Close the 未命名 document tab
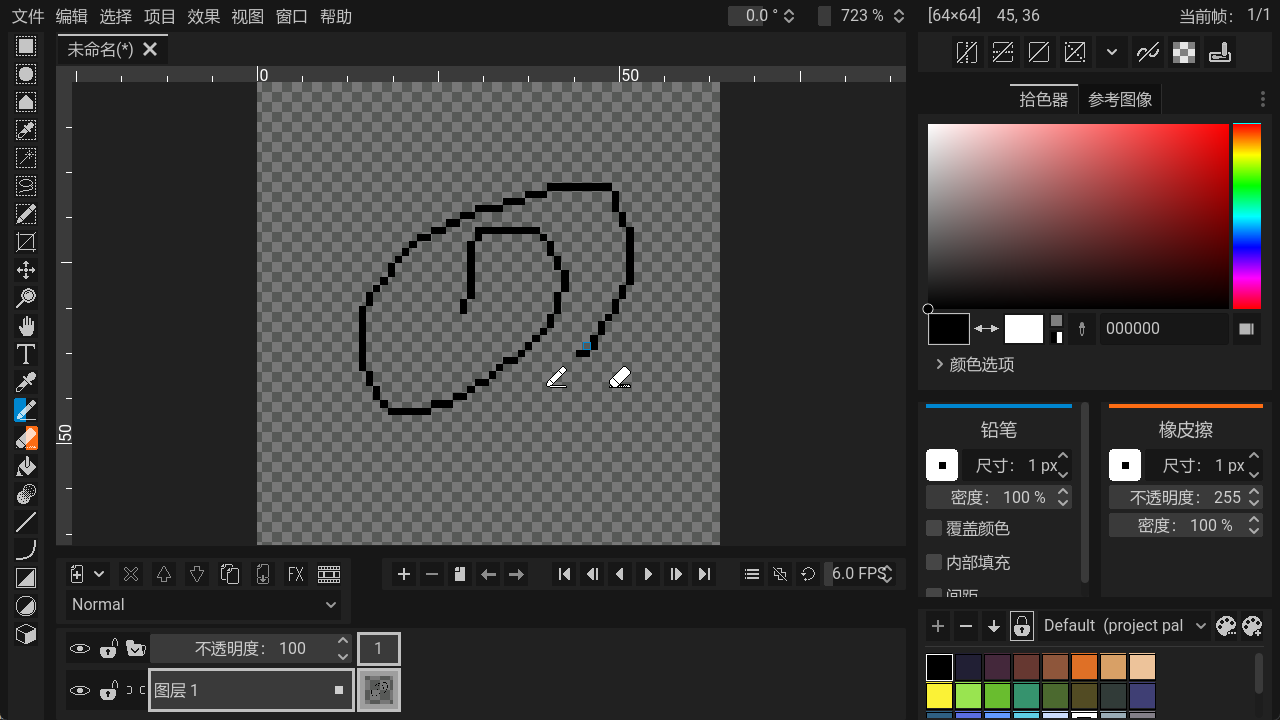 click(x=150, y=49)
